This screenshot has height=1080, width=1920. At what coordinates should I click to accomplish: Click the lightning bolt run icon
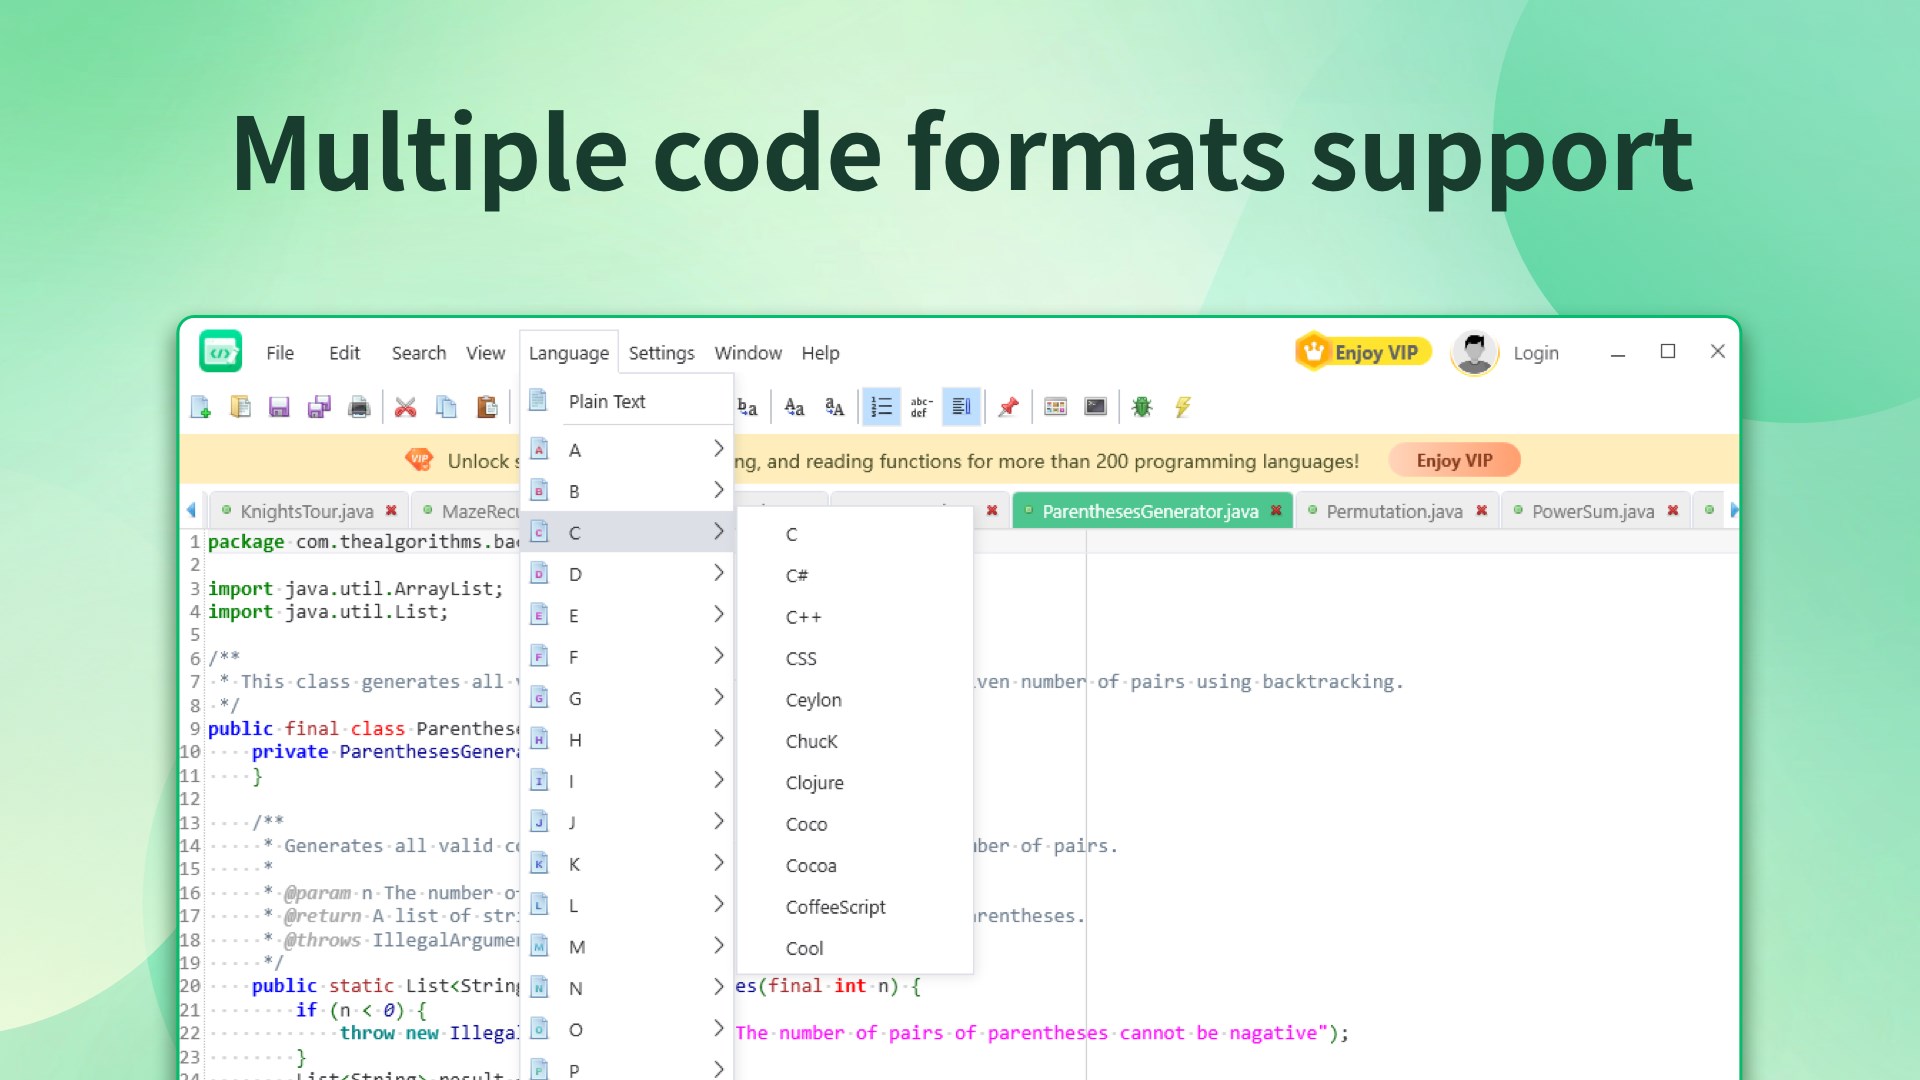[x=1183, y=407]
